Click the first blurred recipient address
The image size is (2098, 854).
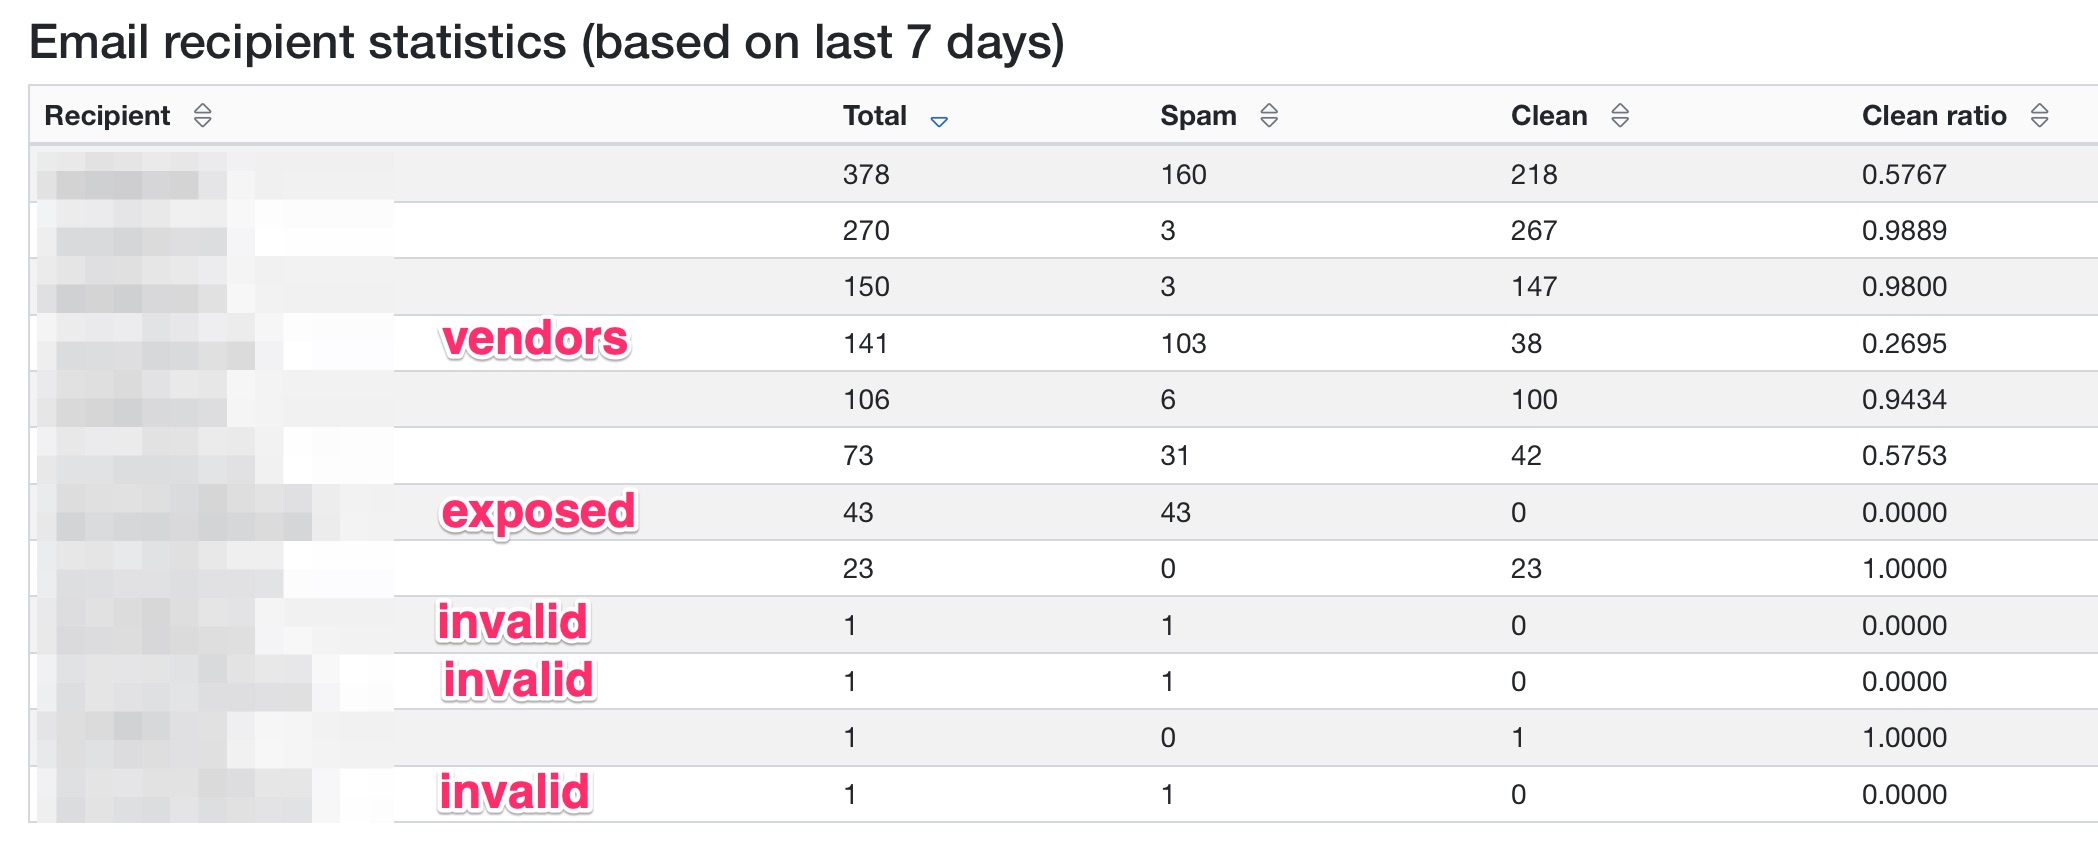(x=215, y=174)
